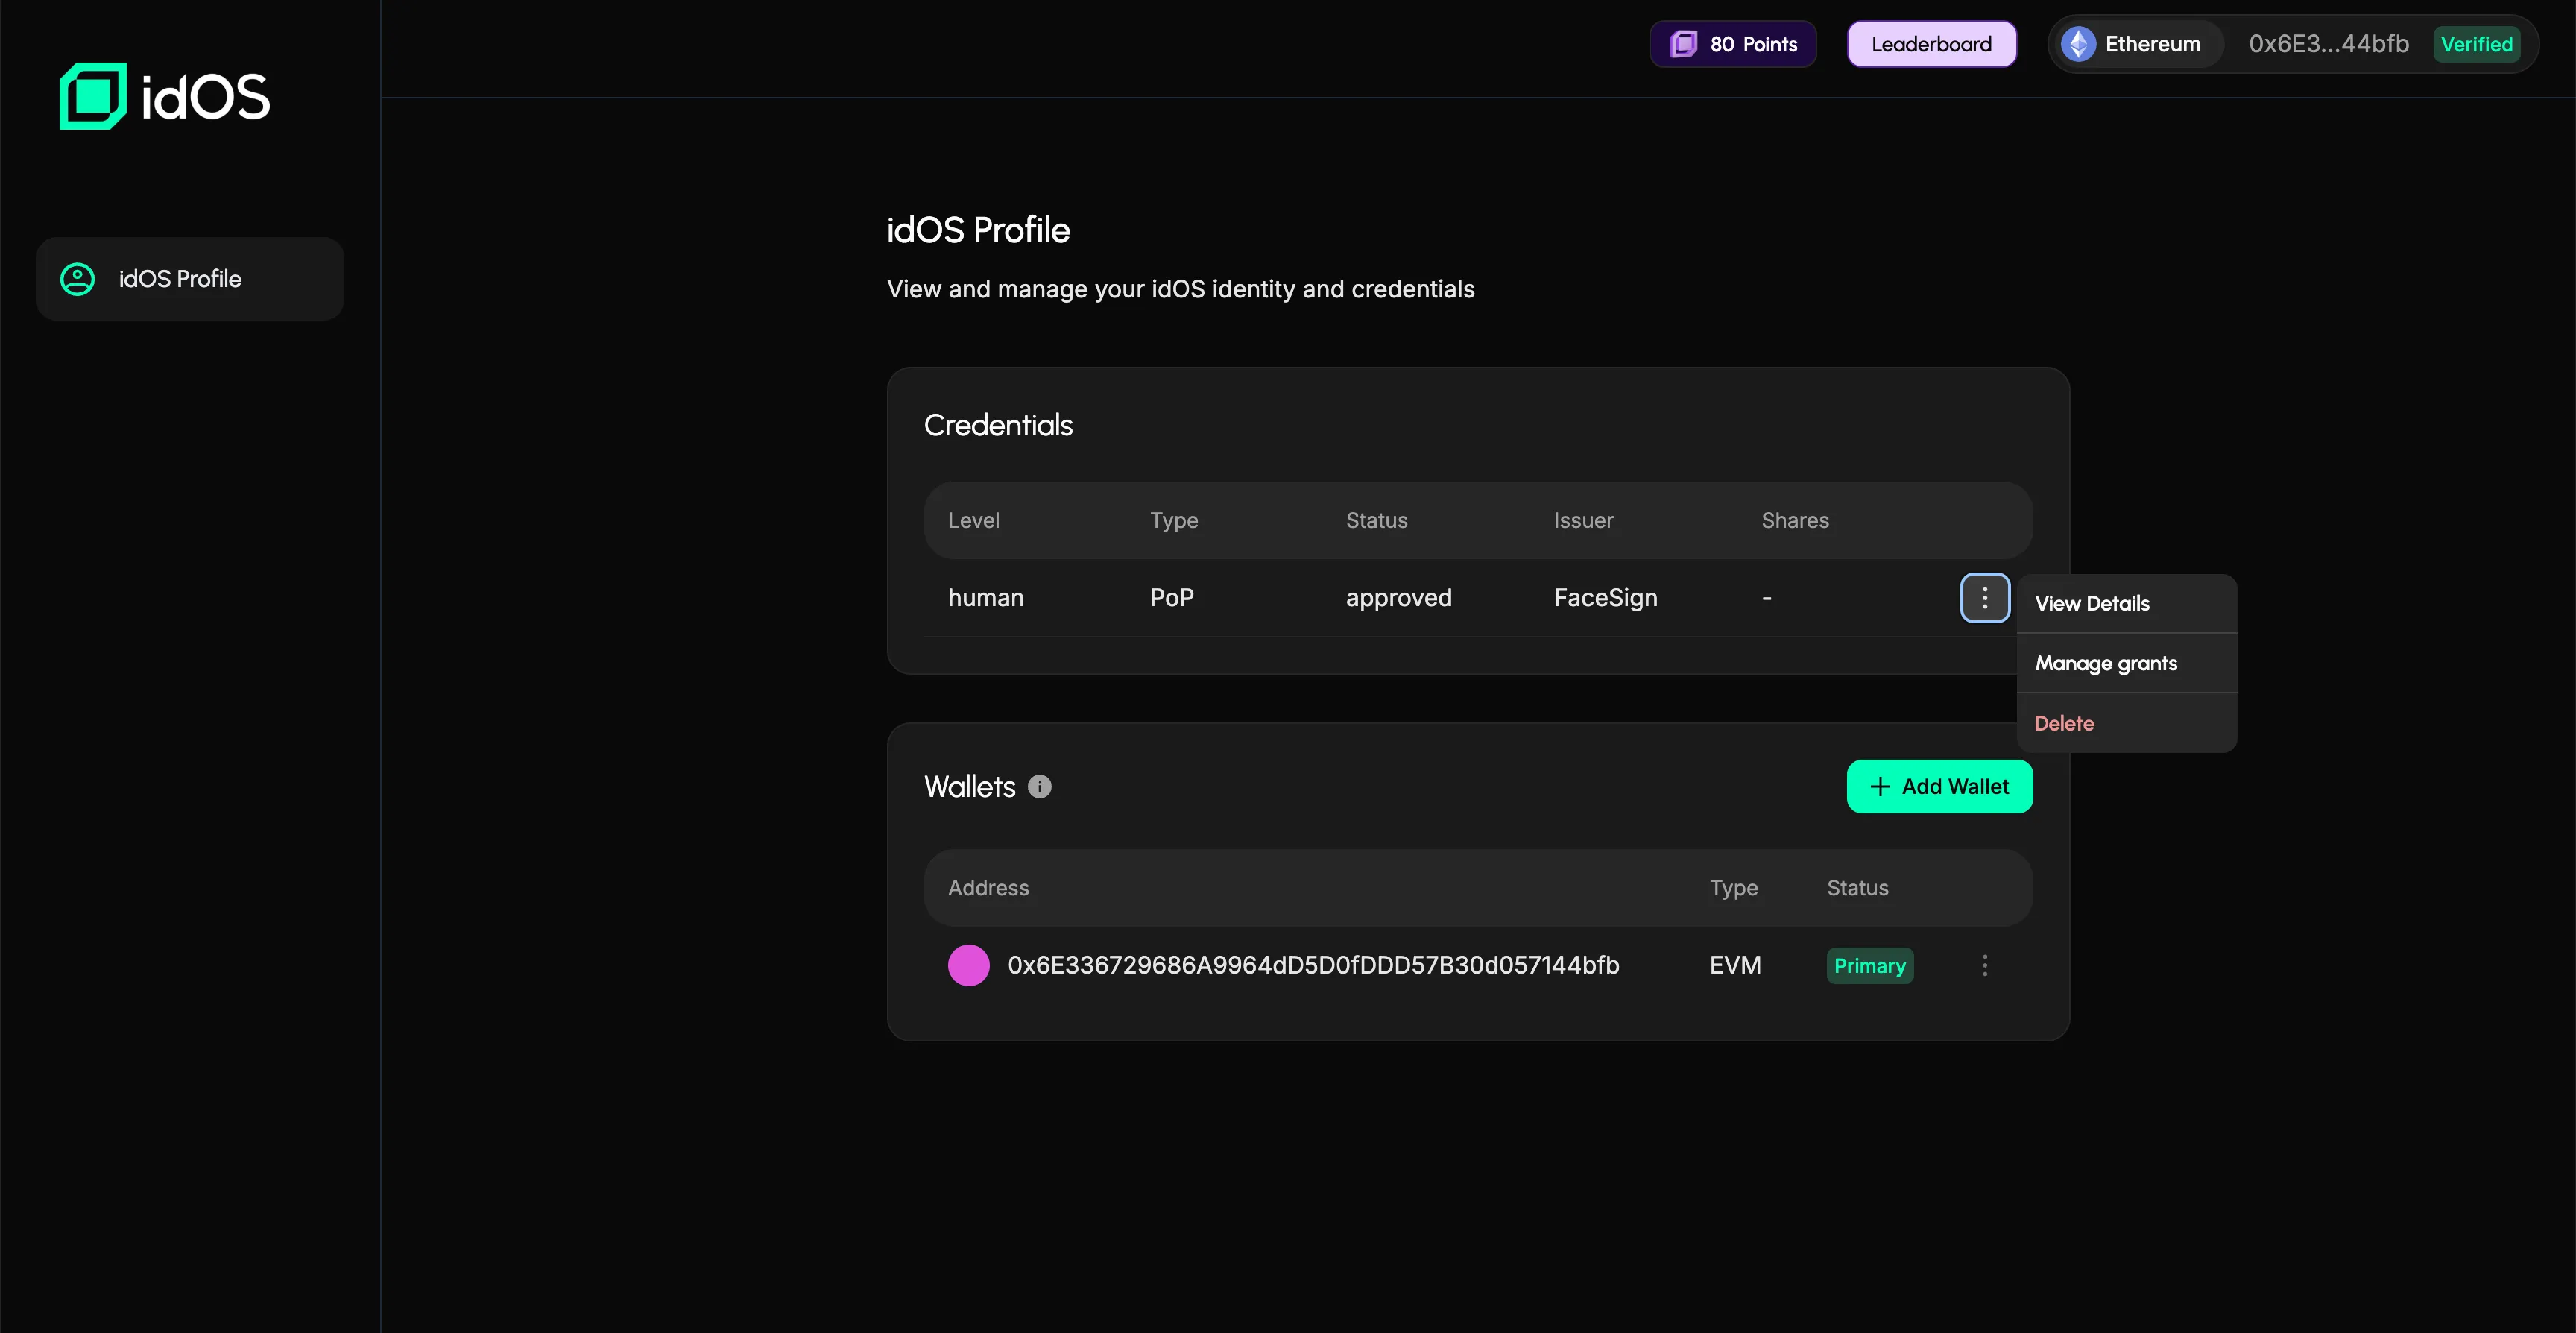The image size is (2576, 1333).
Task: Click the Verified status badge
Action: click(2476, 44)
